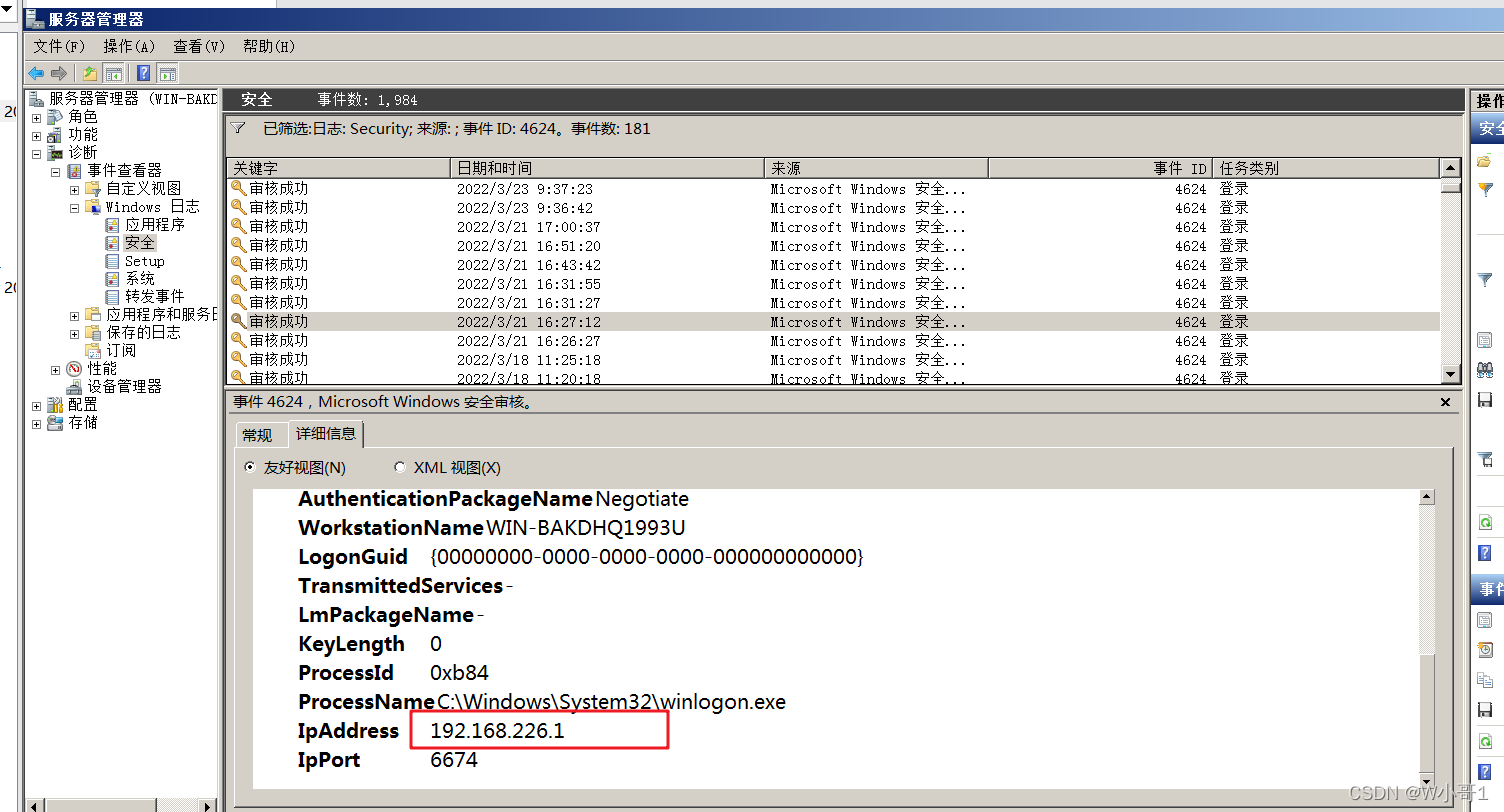Sort by the 事件 ID column header
This screenshot has height=812, width=1504.
tap(1100, 168)
